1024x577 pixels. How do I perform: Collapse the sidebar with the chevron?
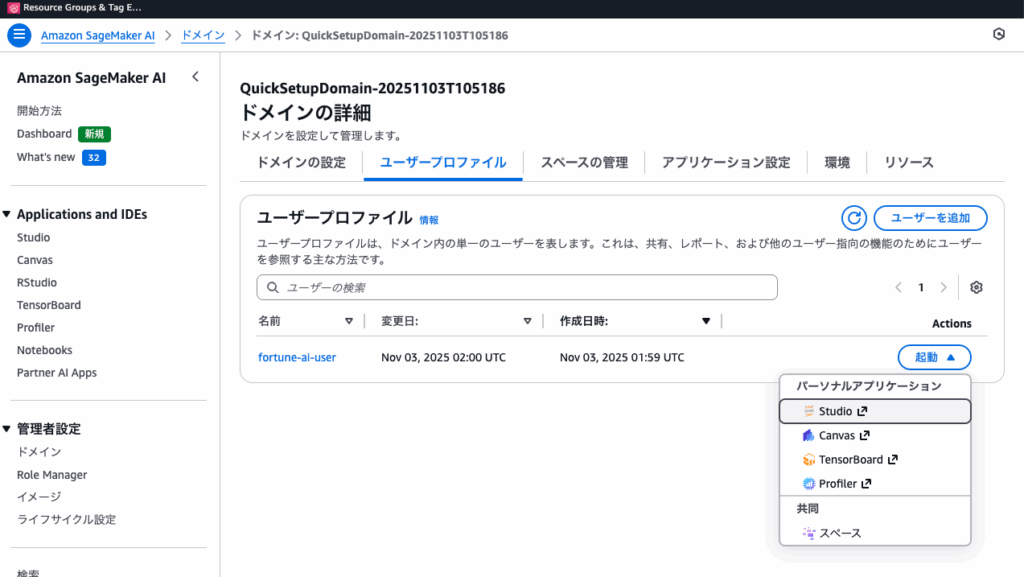(x=195, y=77)
